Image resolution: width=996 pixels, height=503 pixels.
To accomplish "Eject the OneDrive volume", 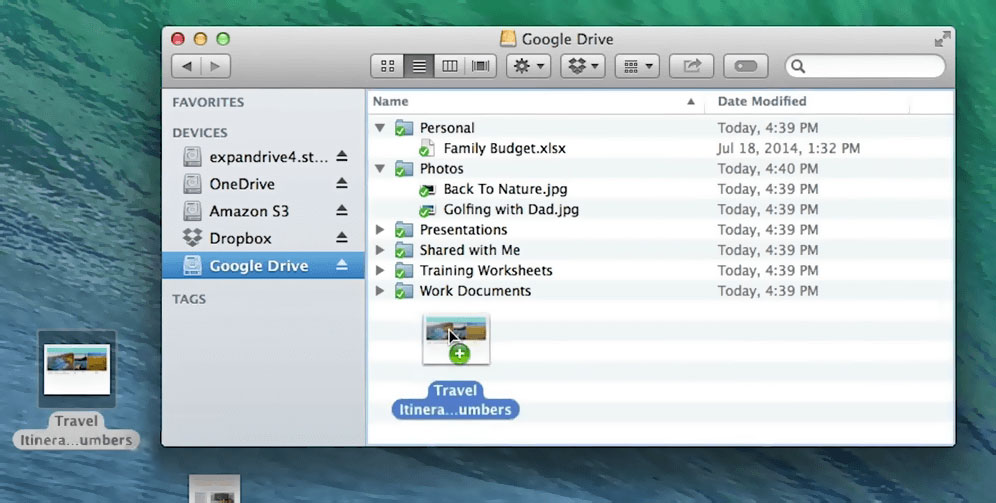I will click(341, 184).
